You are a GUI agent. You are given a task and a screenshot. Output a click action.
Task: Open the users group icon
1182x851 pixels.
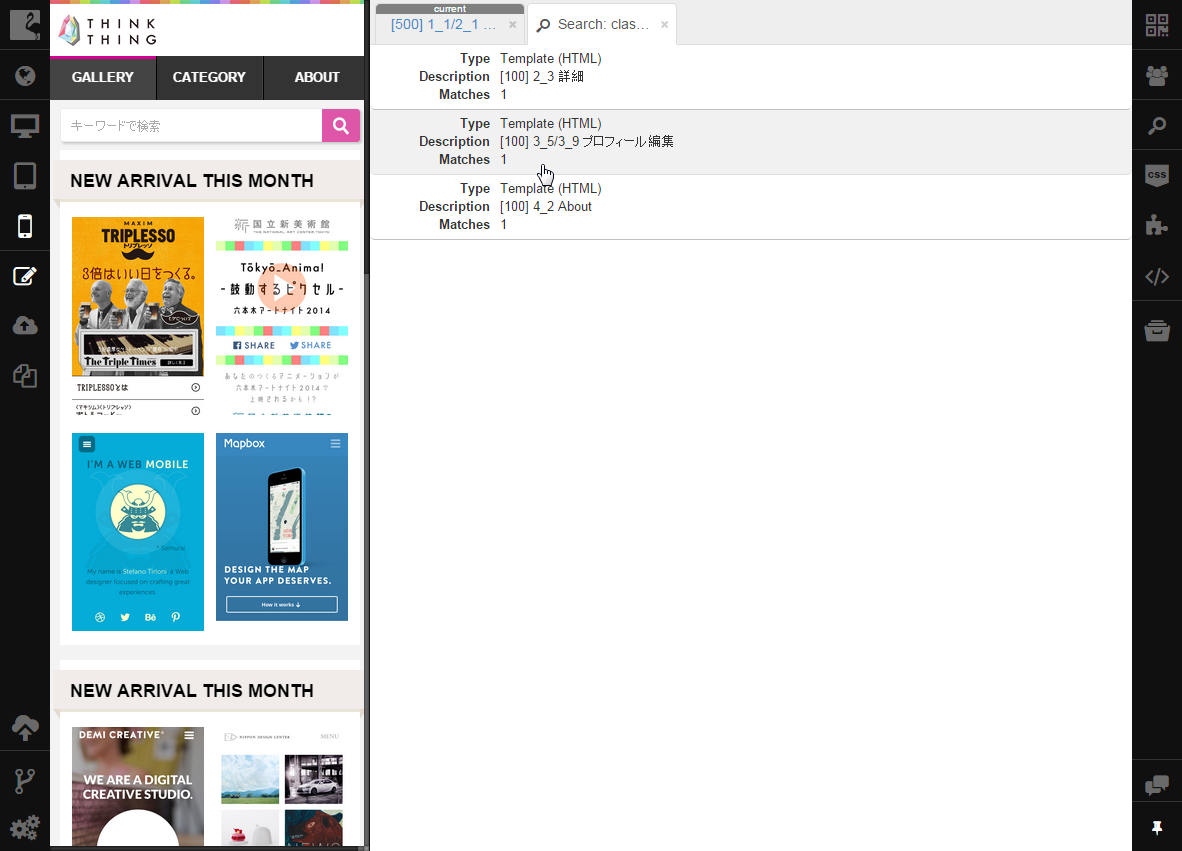pos(1157,75)
